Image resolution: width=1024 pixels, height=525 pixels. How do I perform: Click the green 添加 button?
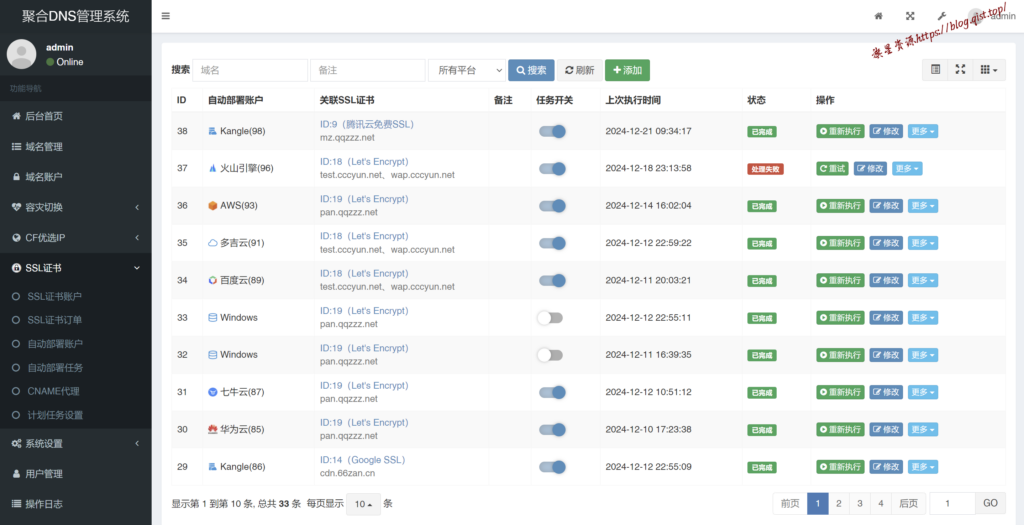627,70
